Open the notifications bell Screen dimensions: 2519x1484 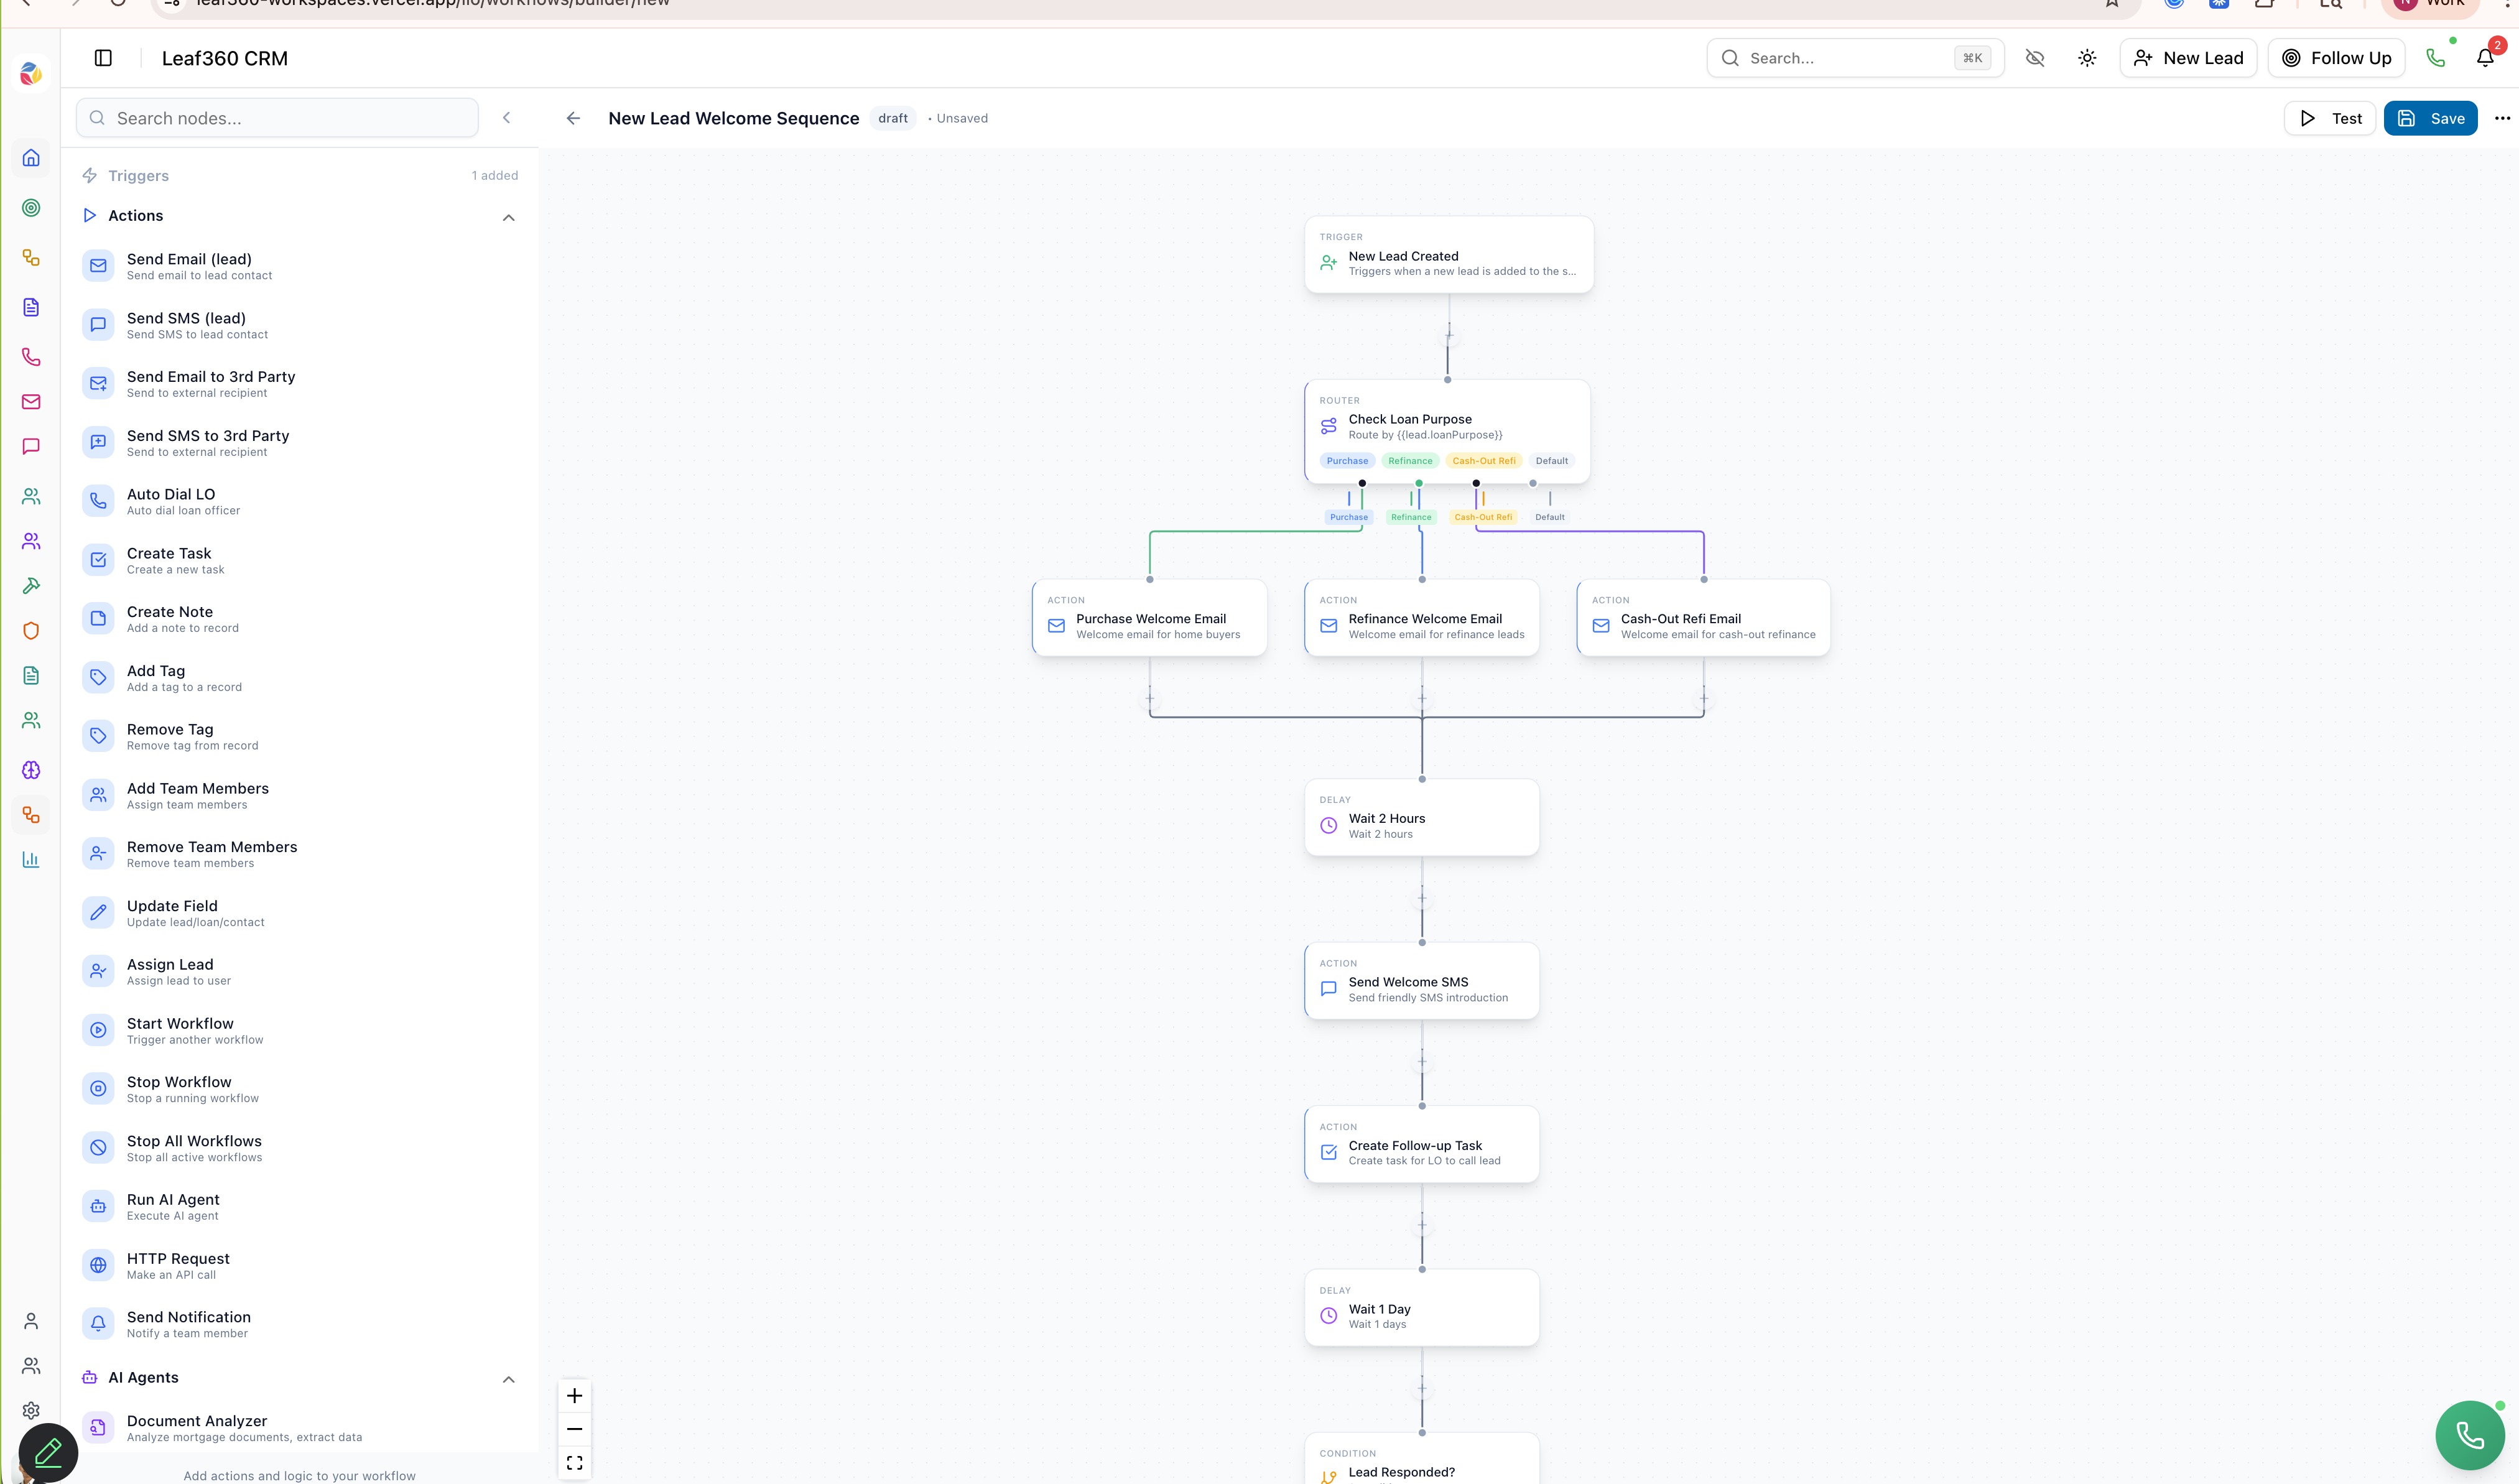(x=2485, y=58)
